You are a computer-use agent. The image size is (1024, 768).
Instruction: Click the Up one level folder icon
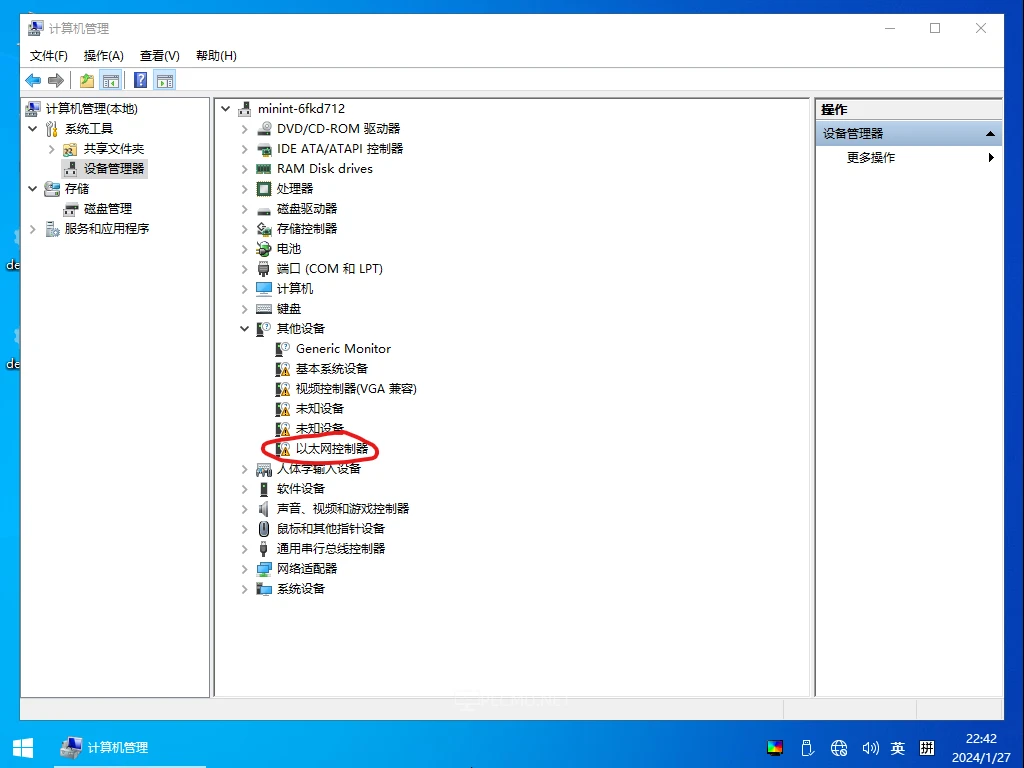click(x=87, y=80)
